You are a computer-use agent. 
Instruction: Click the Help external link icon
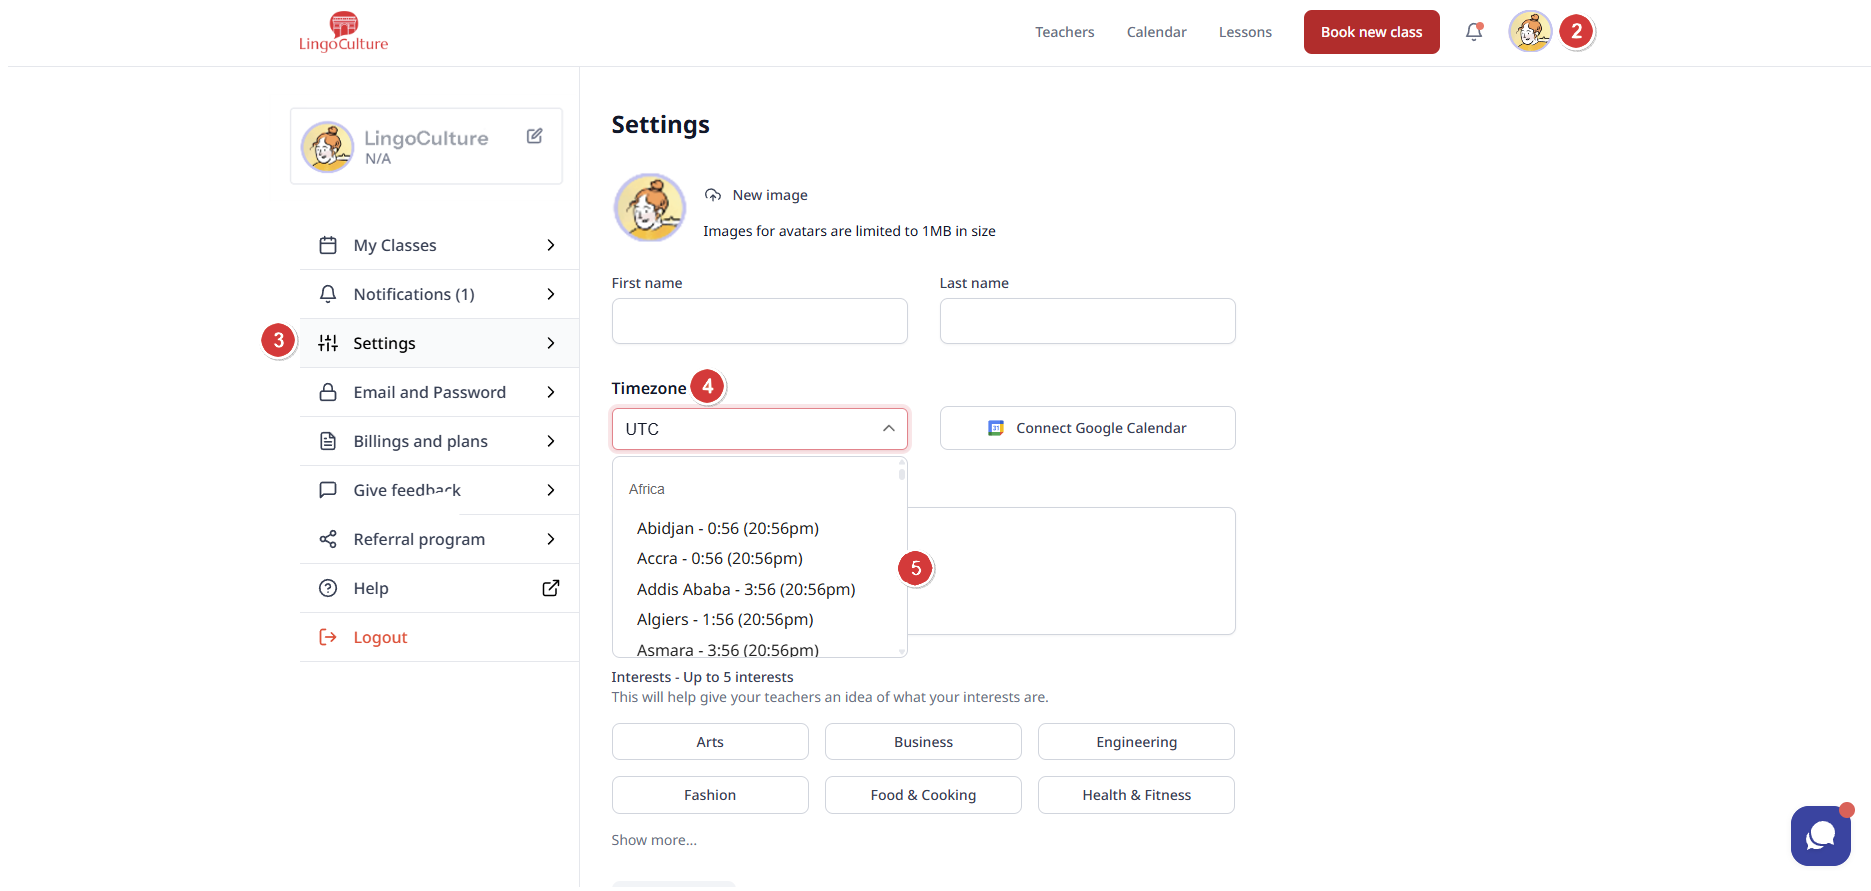click(x=550, y=588)
